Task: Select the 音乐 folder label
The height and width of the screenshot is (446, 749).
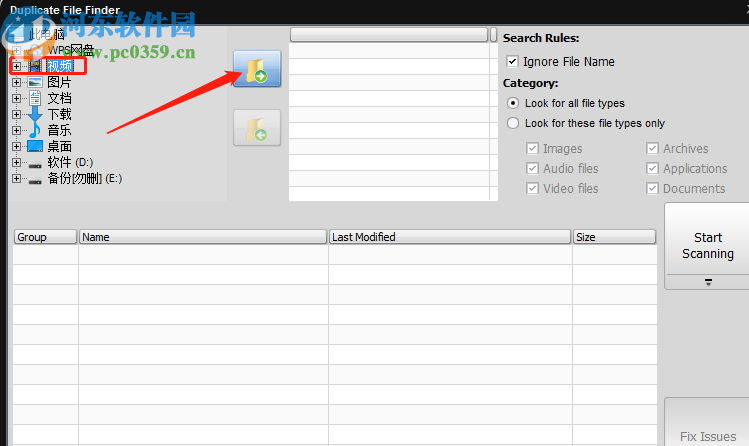Action: (59, 130)
